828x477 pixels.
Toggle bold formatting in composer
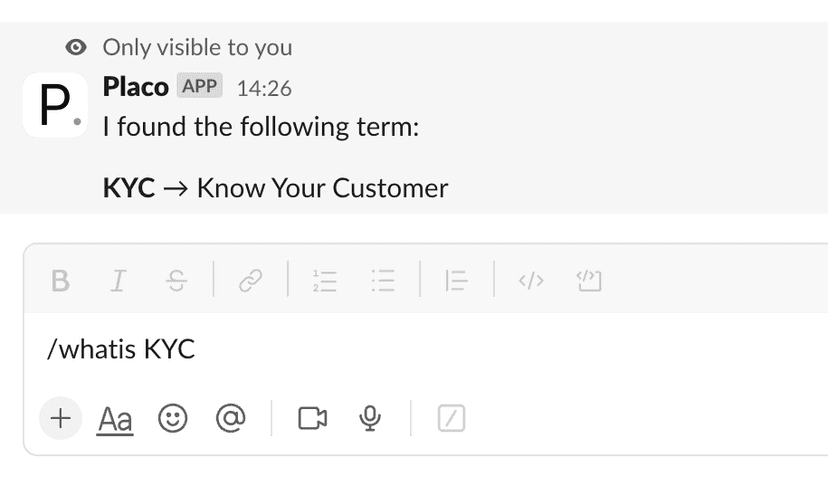(61, 281)
